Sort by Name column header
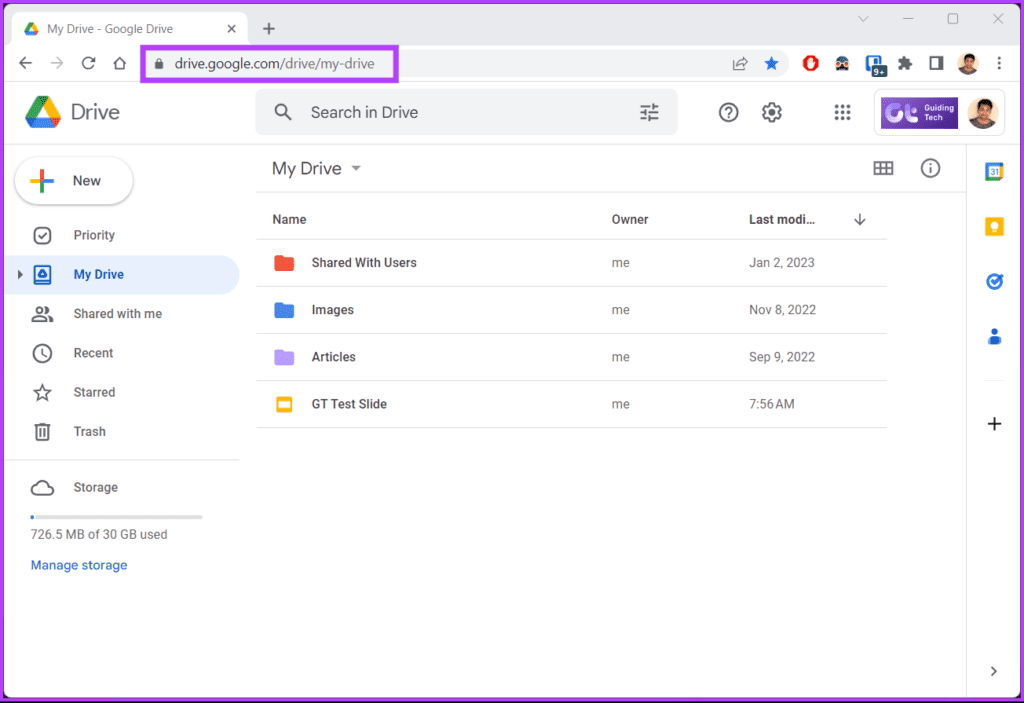The width and height of the screenshot is (1024, 703). 289,220
